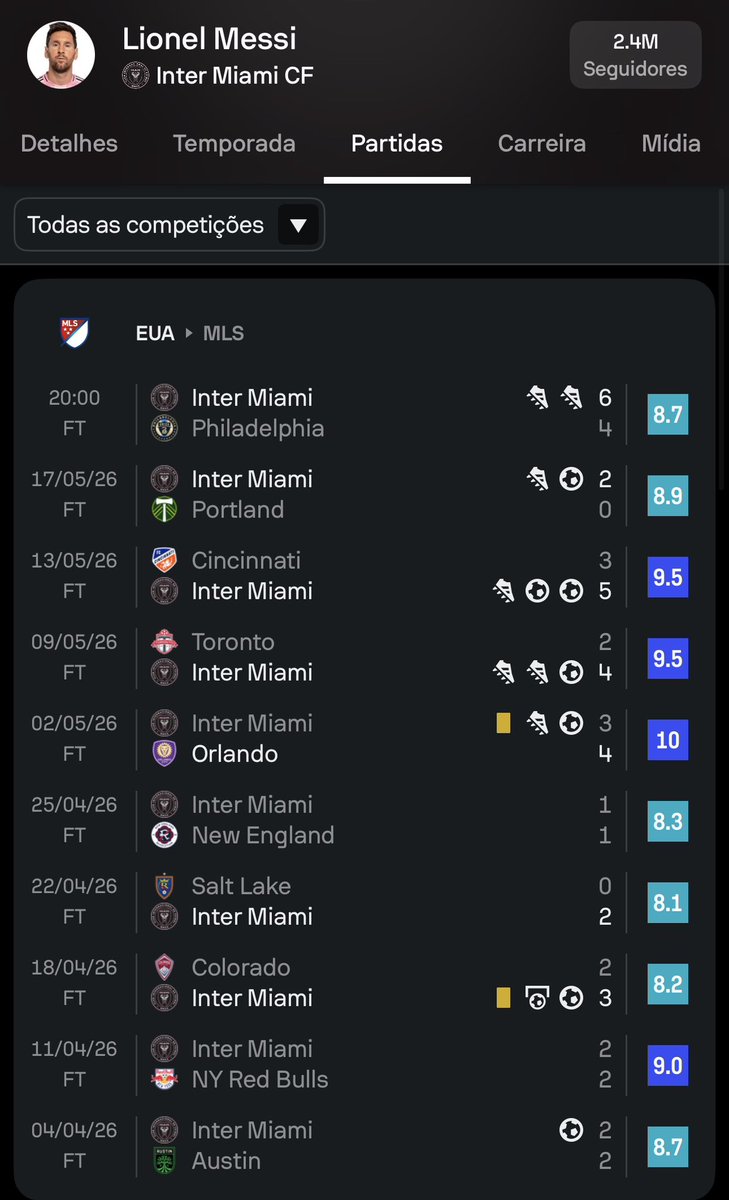729x1200 pixels.
Task: Open the Todas as competições dropdown
Action: [170, 225]
